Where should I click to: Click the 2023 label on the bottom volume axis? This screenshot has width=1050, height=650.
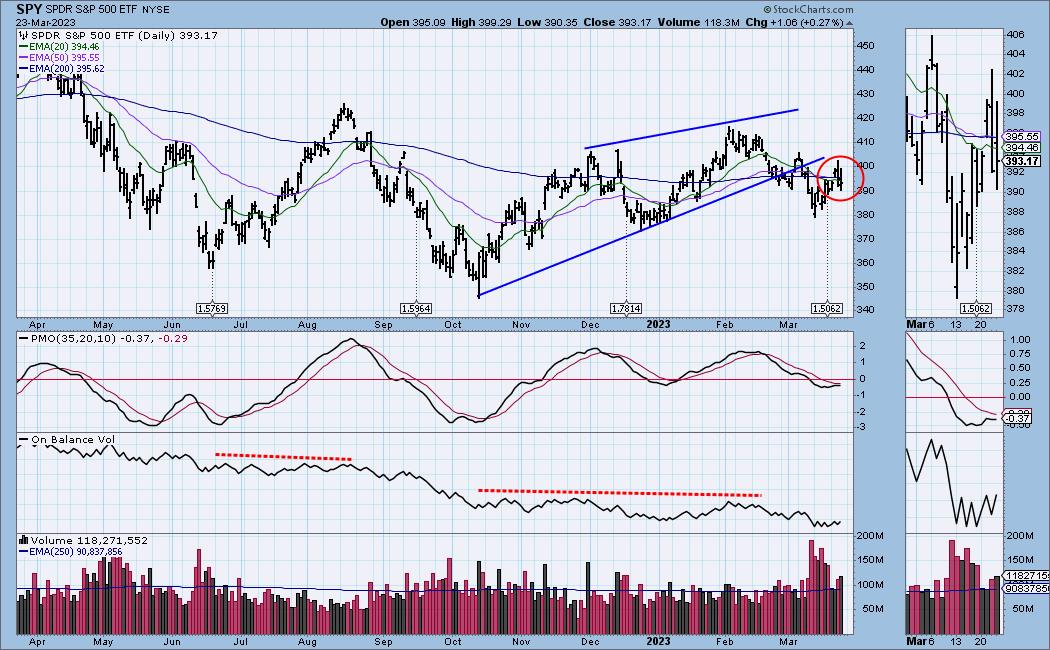pyautogui.click(x=658, y=641)
